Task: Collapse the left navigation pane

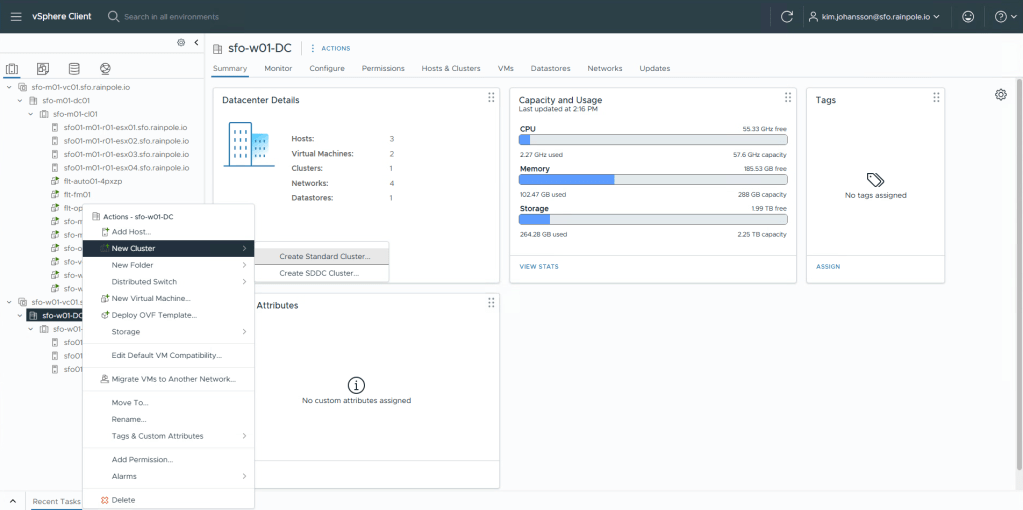Action: pyautogui.click(x=196, y=42)
